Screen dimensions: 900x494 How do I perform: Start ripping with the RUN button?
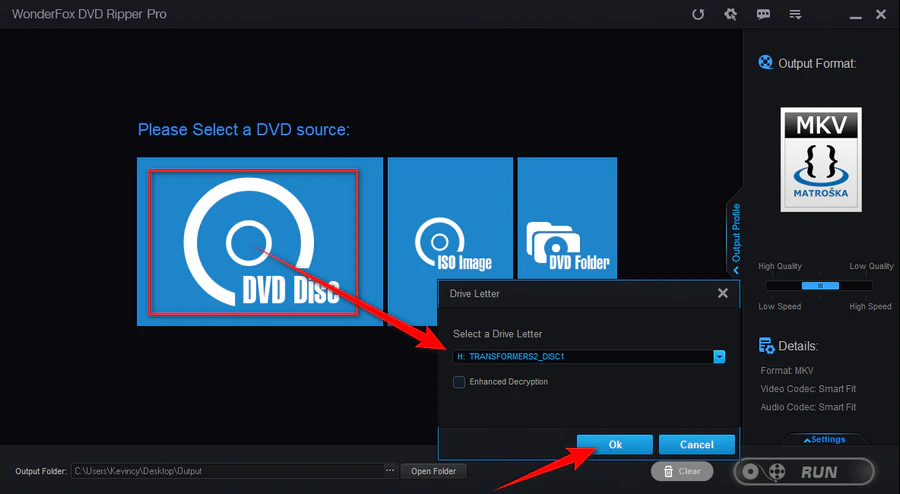[804, 472]
